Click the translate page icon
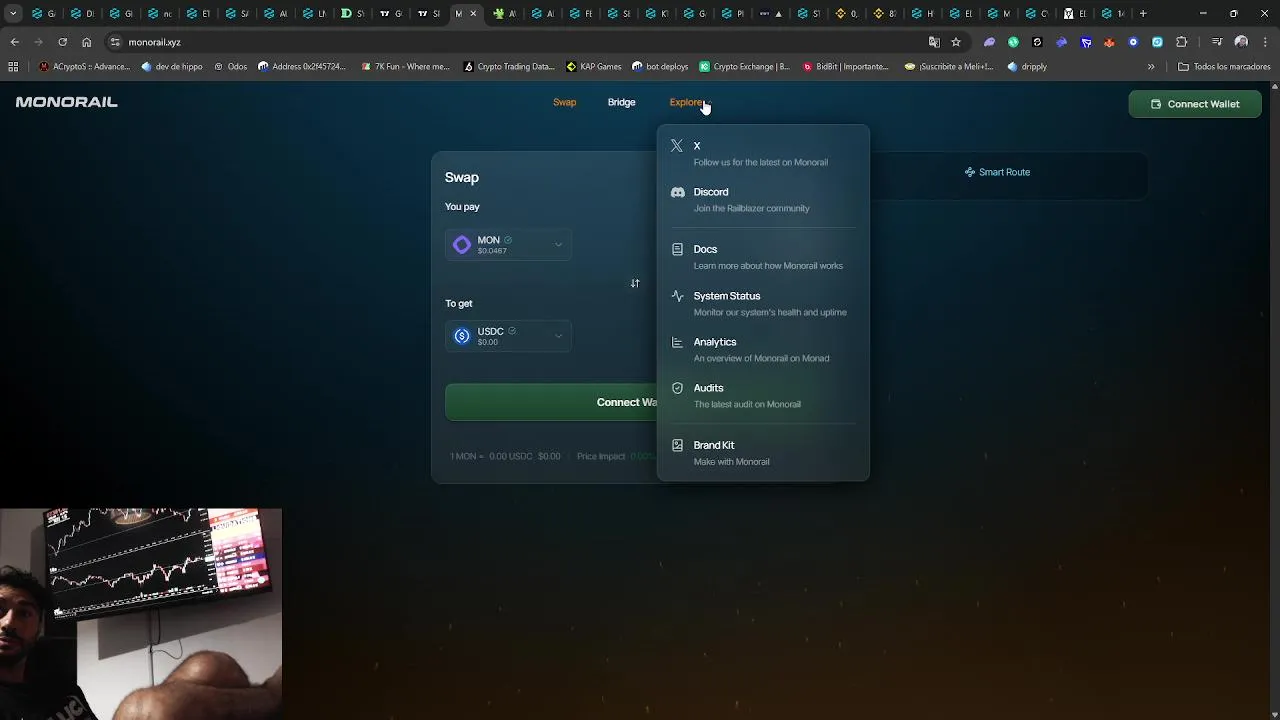This screenshot has height=720, width=1280. pos(934,42)
